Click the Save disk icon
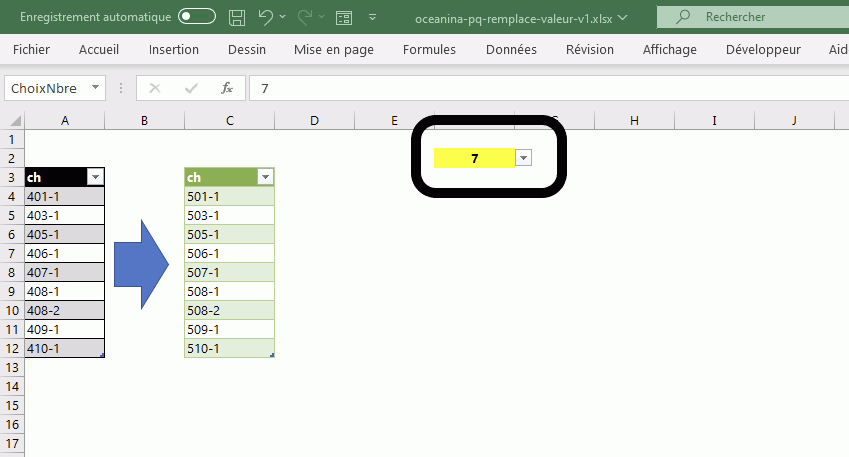The image size is (849, 457). point(237,17)
